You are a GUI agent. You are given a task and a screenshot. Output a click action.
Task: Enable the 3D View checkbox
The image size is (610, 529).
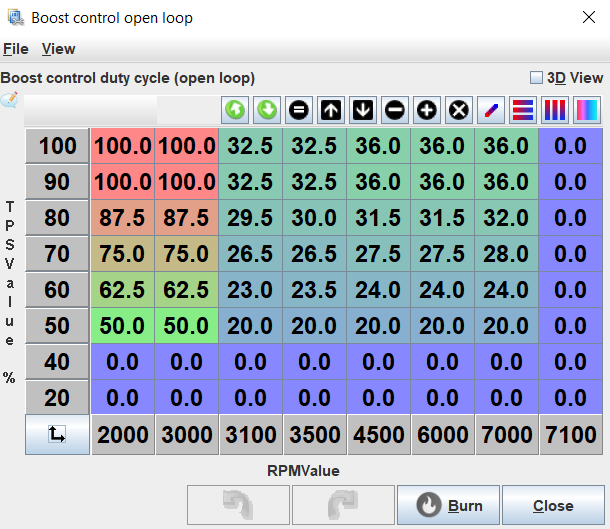[x=536, y=78]
